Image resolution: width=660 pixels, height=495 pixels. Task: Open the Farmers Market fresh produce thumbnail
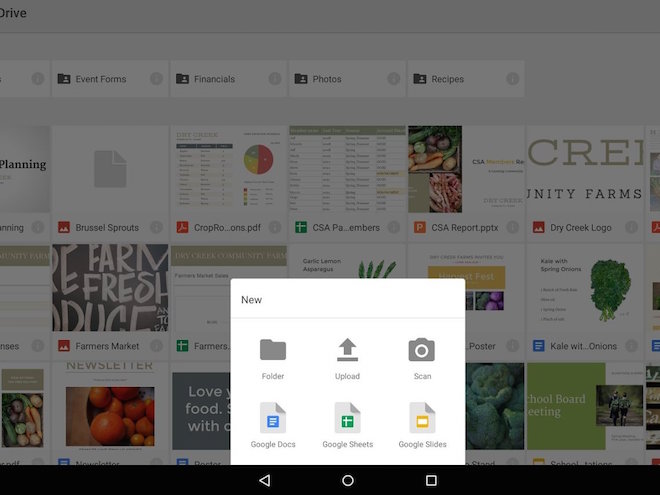tap(110, 288)
